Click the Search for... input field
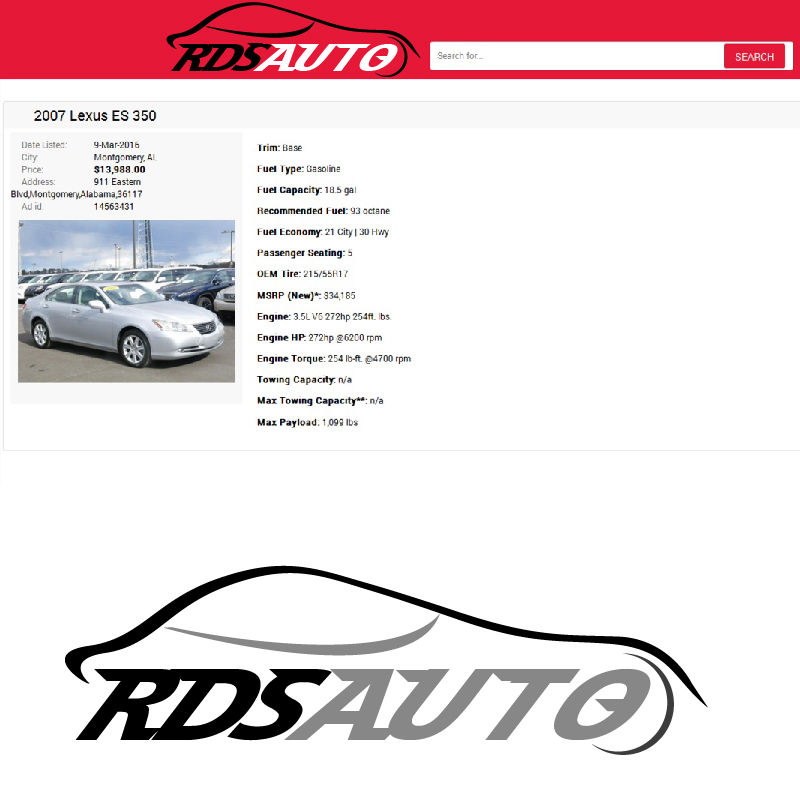The height and width of the screenshot is (800, 800). click(x=577, y=56)
